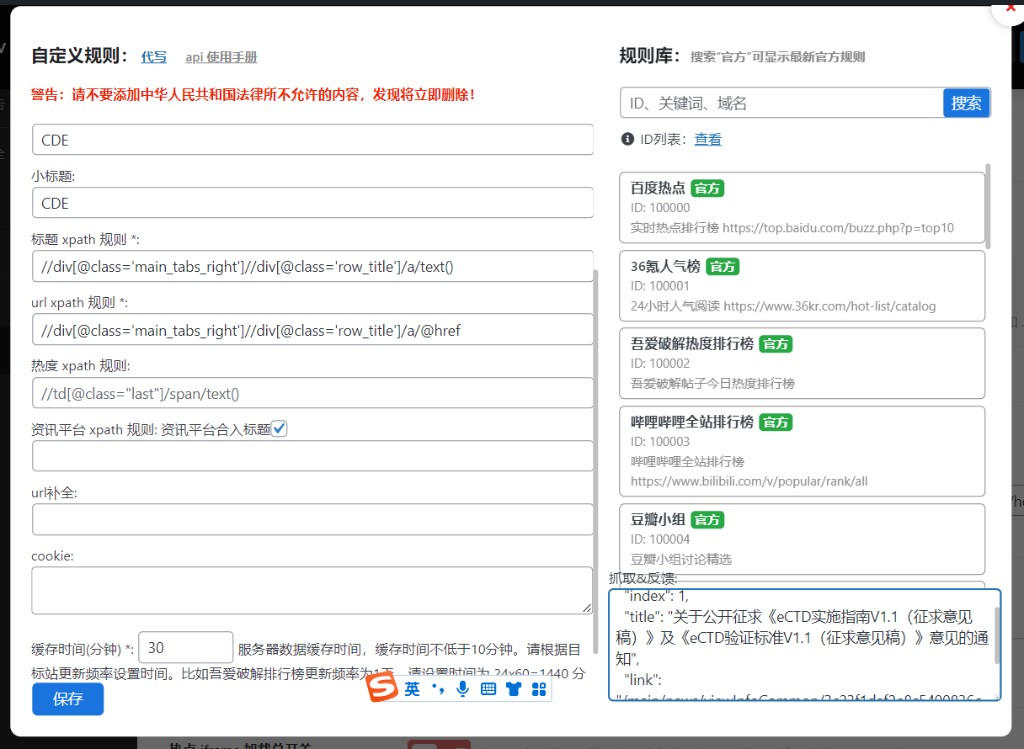The height and width of the screenshot is (749, 1024).
Task: Click the 官方 badge on 百度热点
Action: (707, 188)
